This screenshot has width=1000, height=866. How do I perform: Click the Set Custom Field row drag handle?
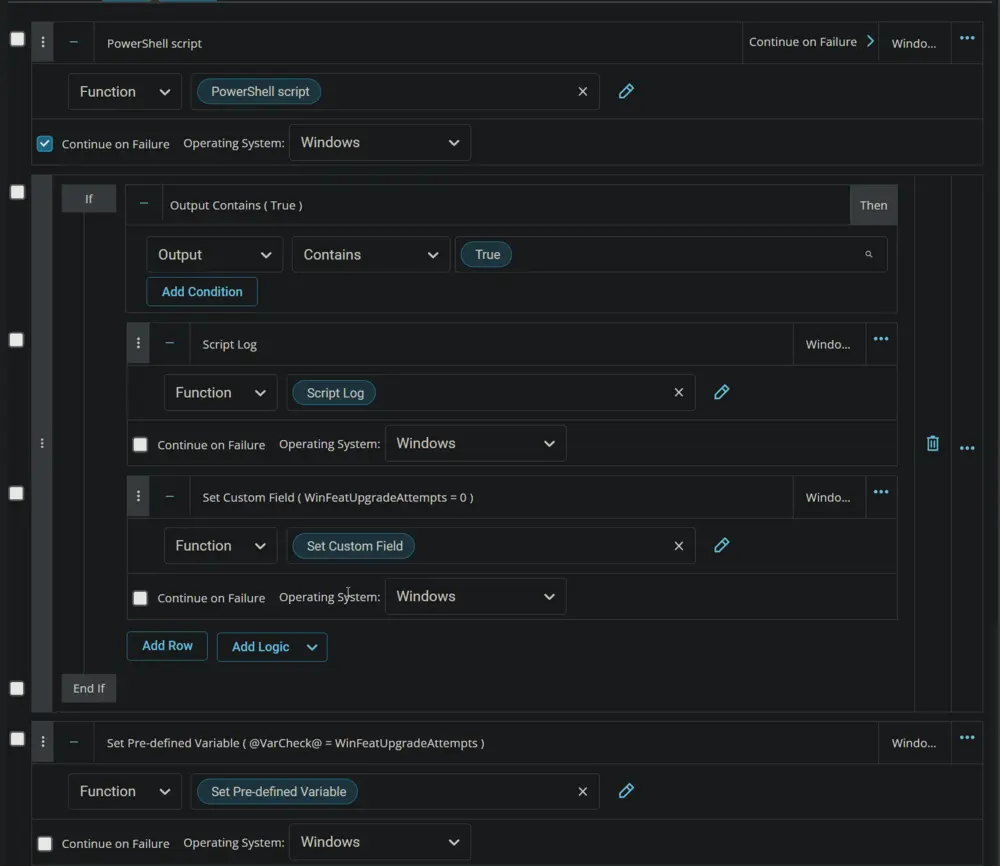click(138, 496)
